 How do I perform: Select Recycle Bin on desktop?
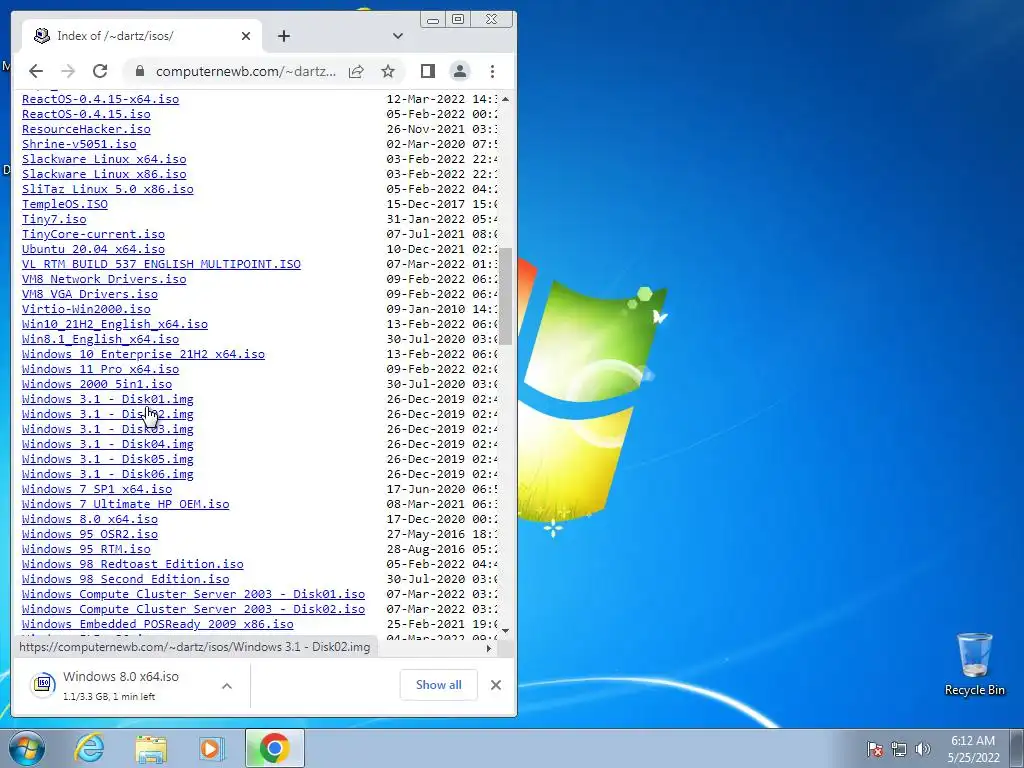[x=974, y=664]
